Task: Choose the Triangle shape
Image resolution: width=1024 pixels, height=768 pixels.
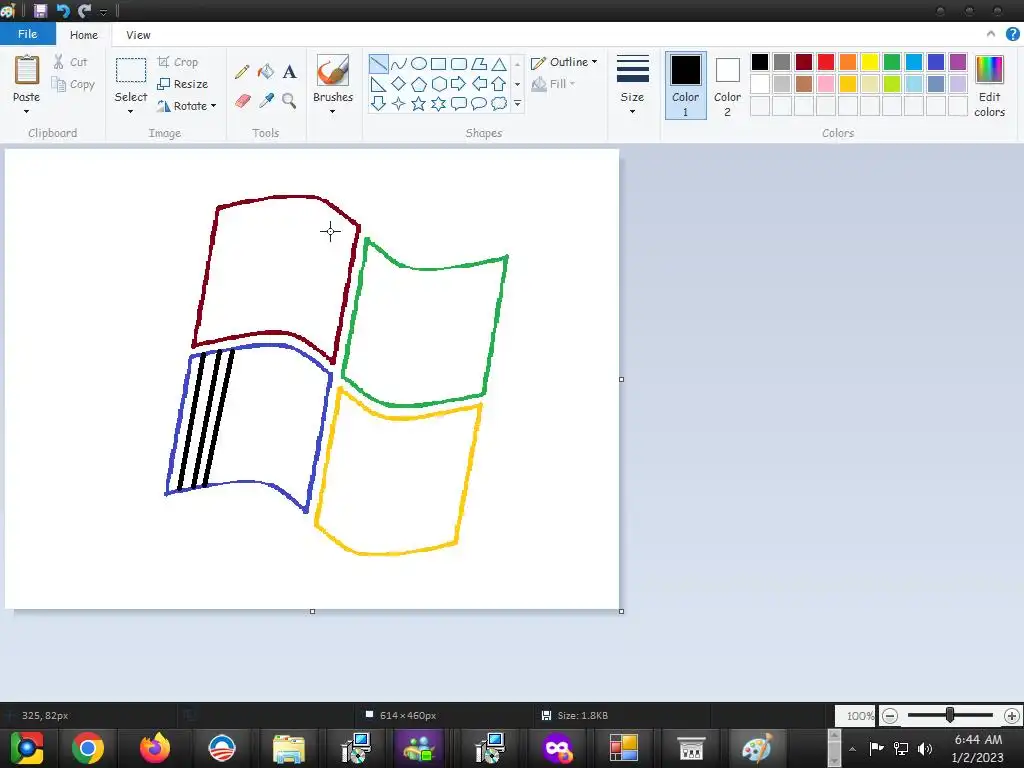Action: point(499,64)
